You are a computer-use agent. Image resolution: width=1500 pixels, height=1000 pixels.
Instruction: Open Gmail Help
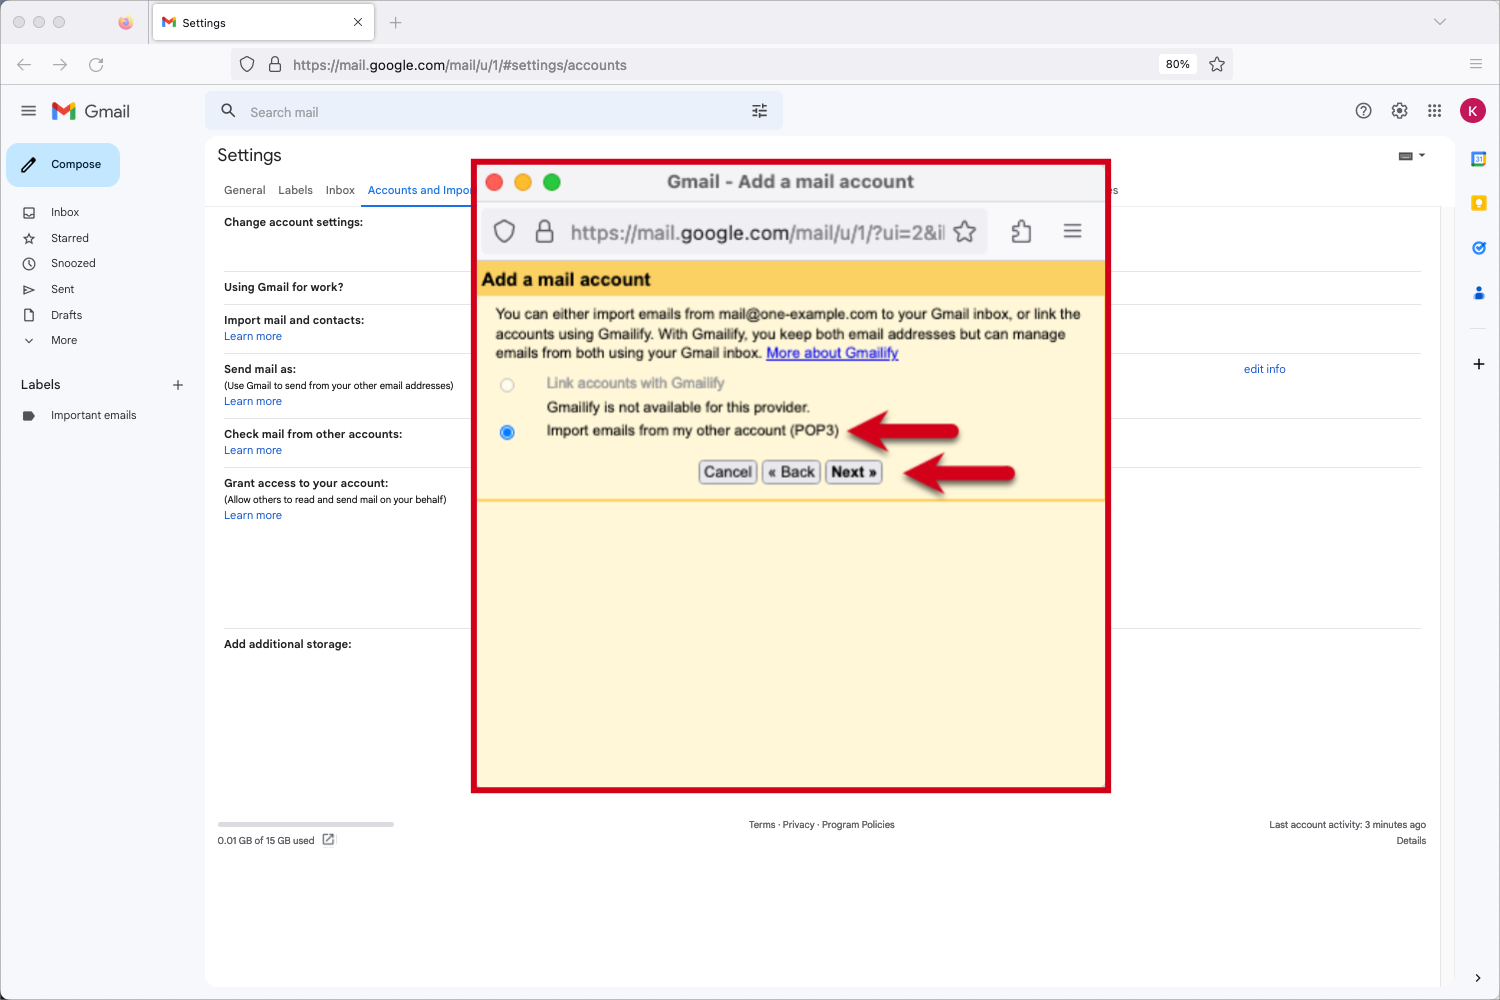pos(1363,111)
